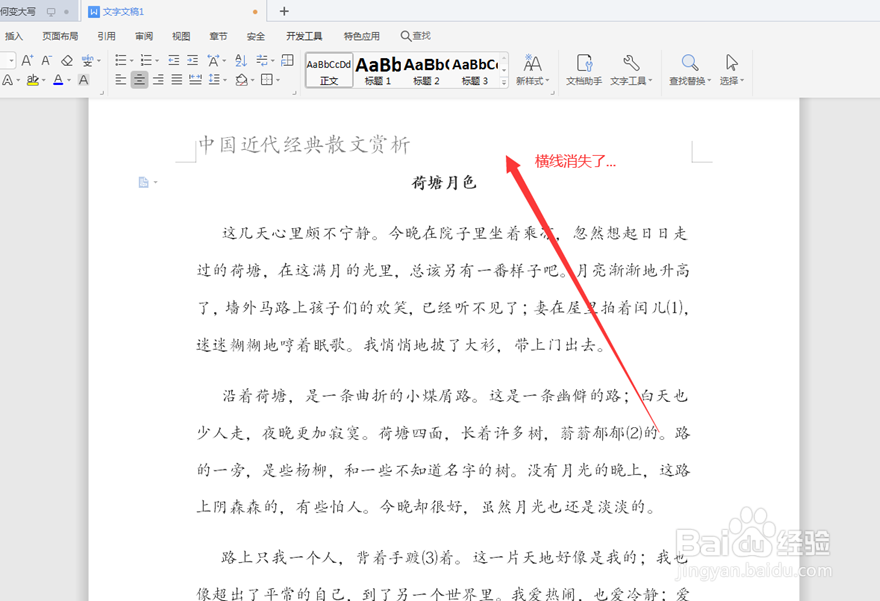
Task: Apply paragraph shading fill bucket
Action: pos(241,80)
